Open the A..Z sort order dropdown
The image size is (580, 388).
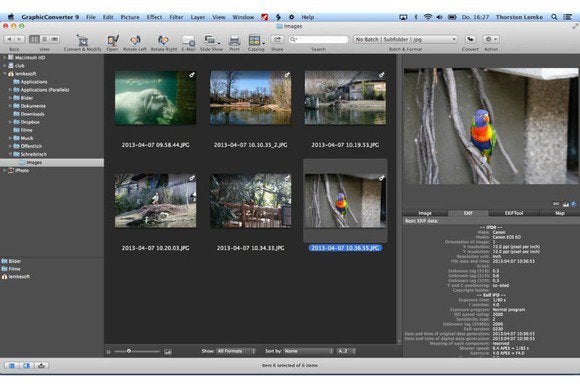click(x=346, y=351)
